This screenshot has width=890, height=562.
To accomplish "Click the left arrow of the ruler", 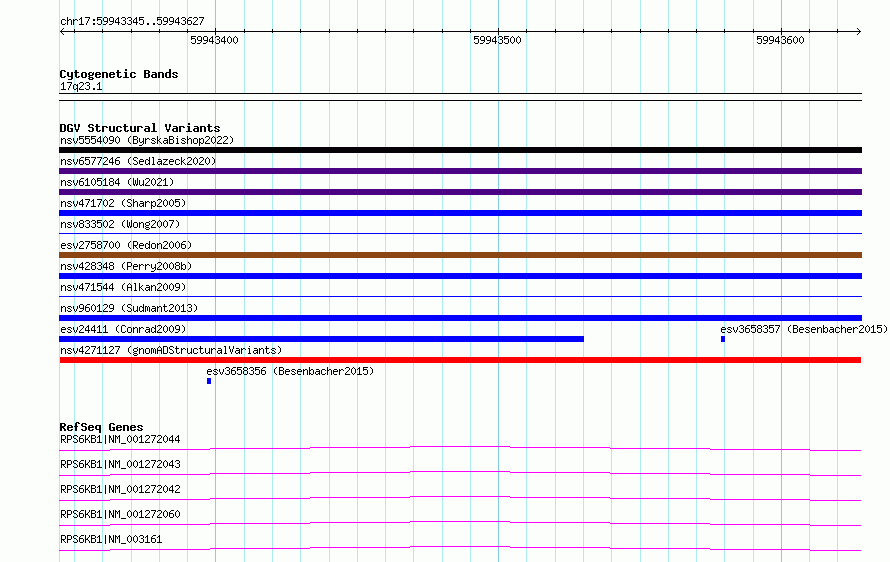I will point(63,32).
